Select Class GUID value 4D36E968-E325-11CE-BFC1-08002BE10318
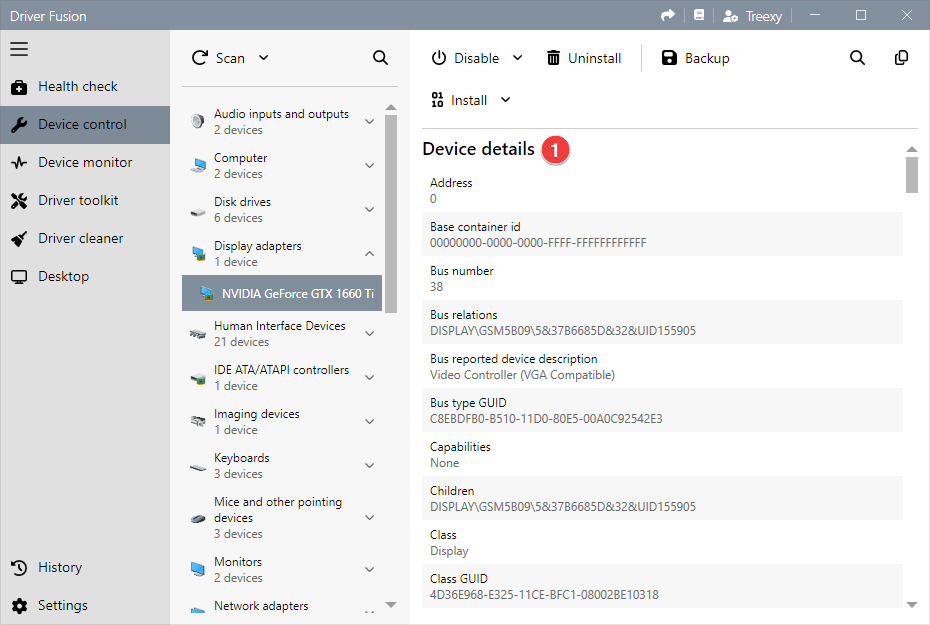The height and width of the screenshot is (625, 930). coord(544,595)
